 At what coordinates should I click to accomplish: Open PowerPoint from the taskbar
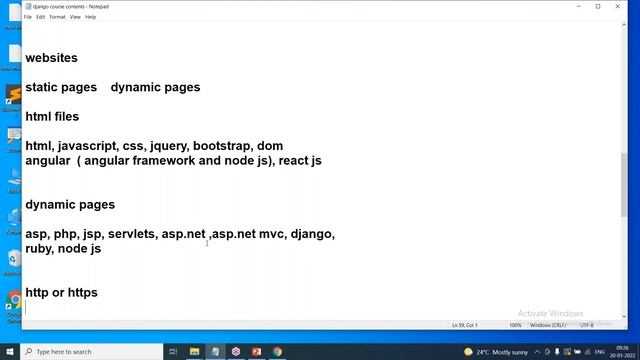pyautogui.click(x=256, y=351)
